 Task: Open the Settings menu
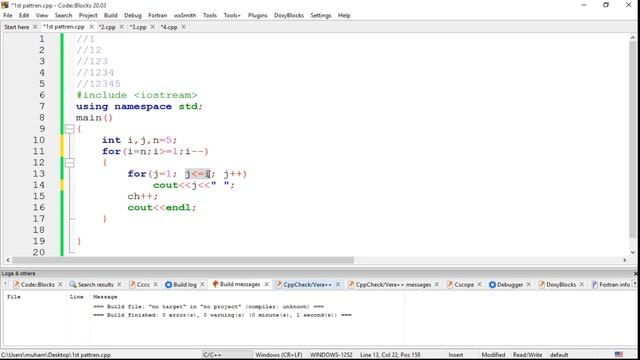tap(321, 16)
